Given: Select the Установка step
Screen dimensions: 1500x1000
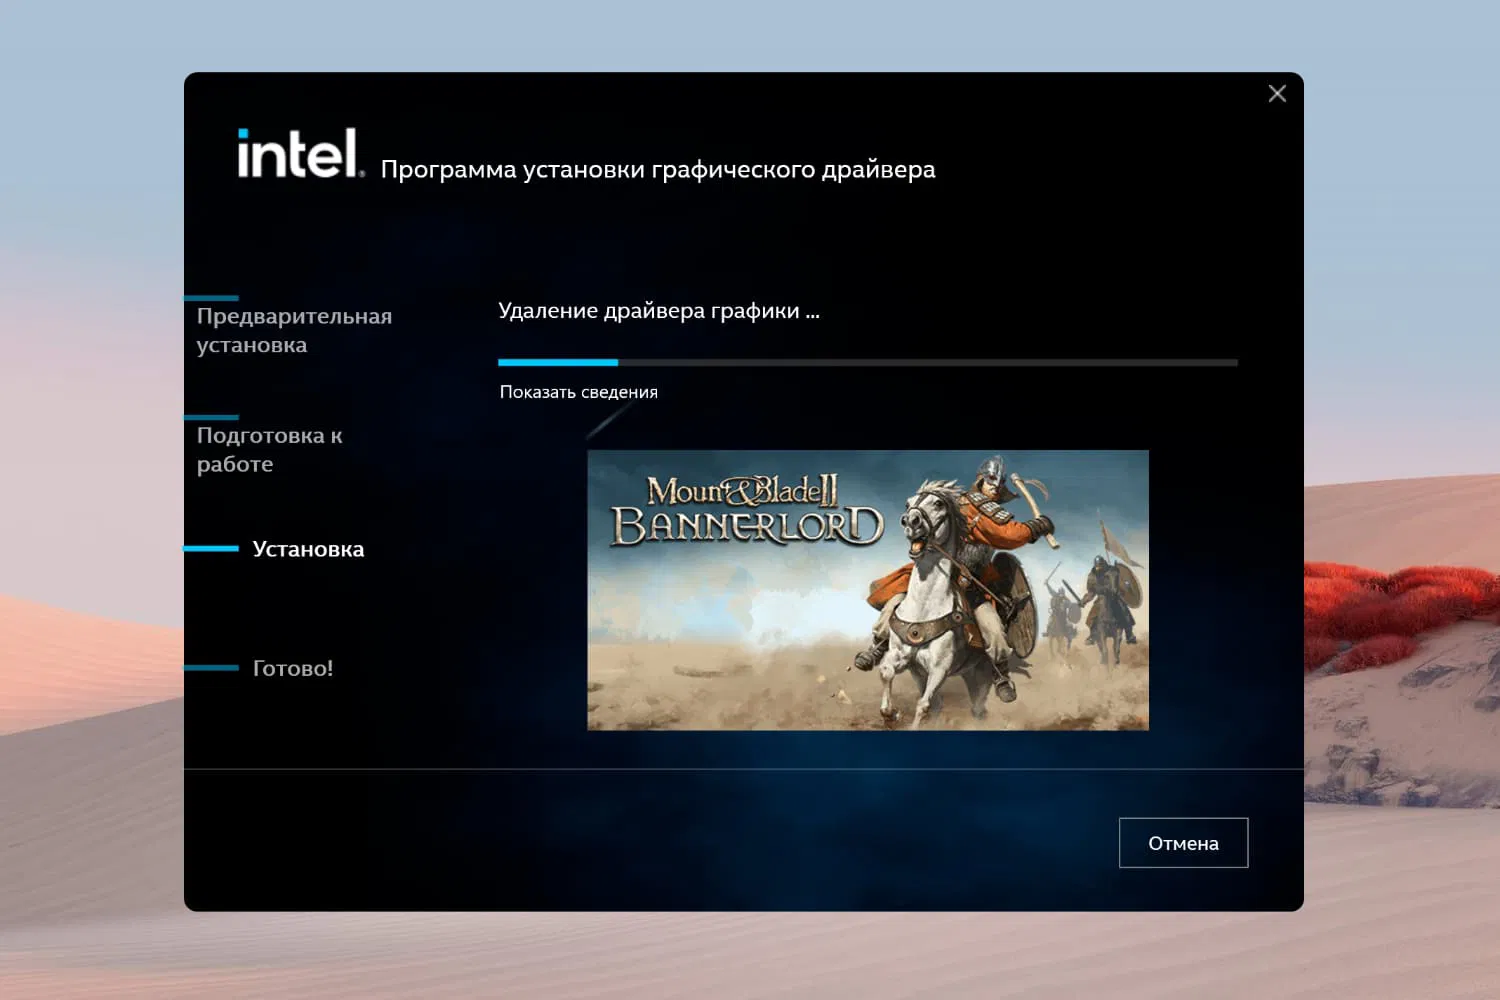Looking at the screenshot, I should [x=308, y=549].
